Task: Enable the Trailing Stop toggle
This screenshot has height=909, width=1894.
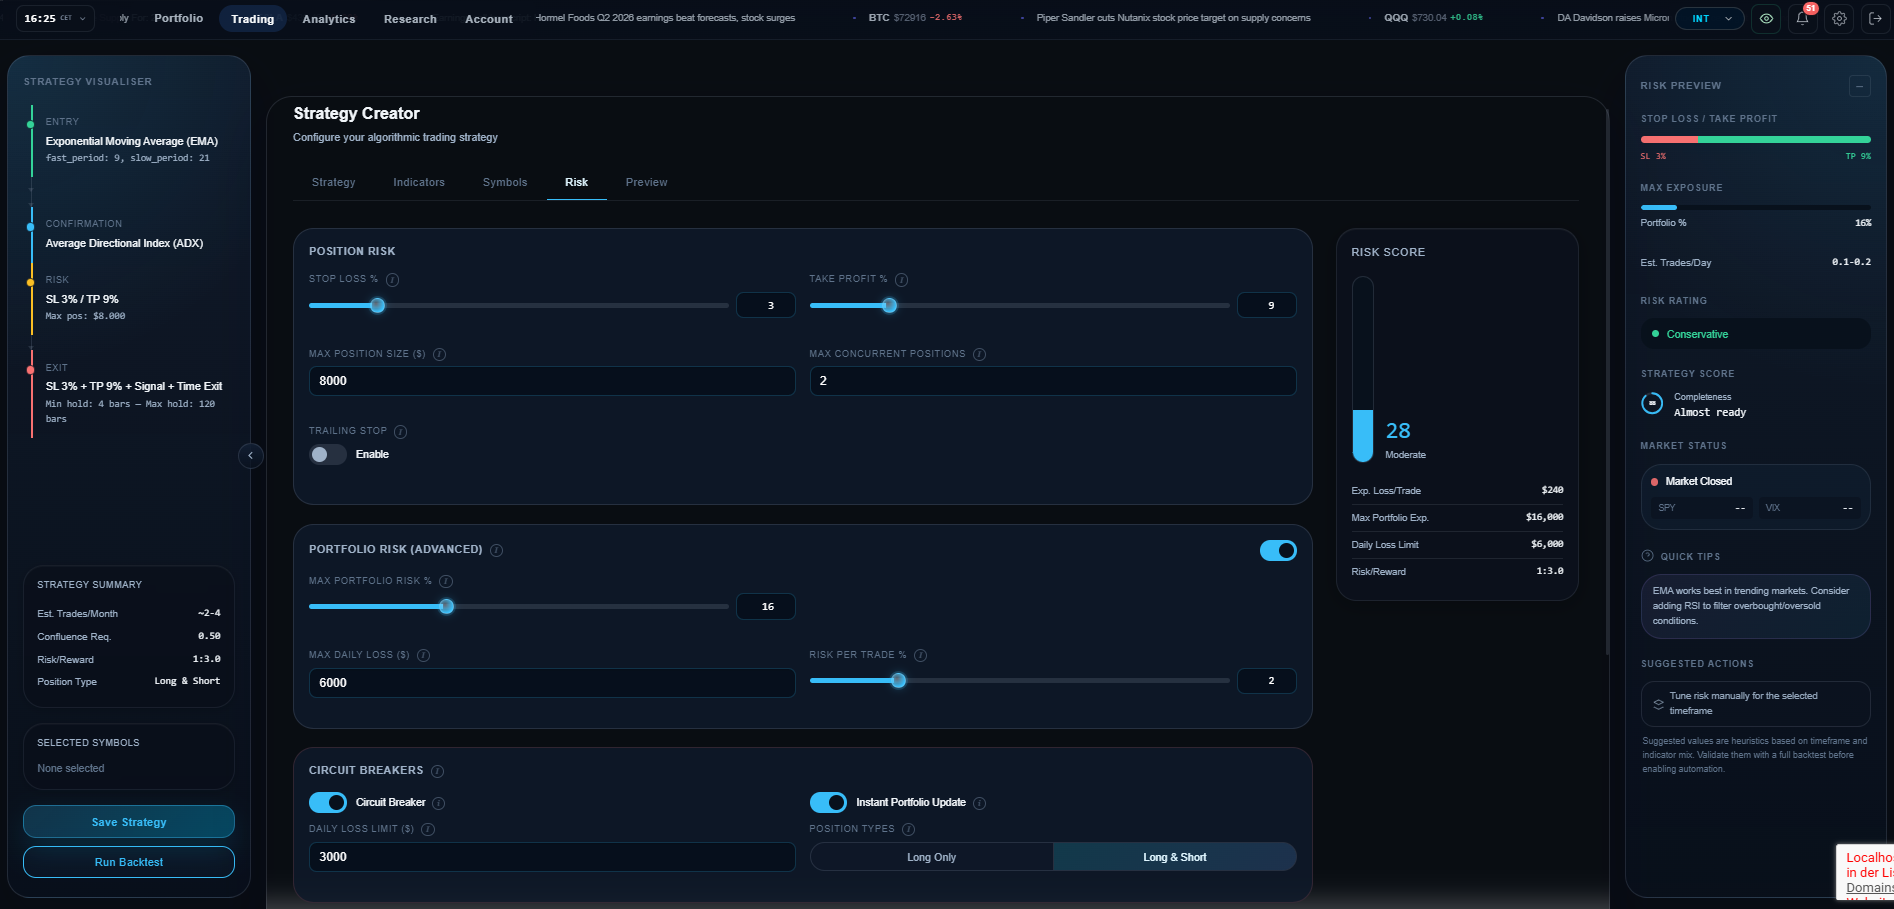Action: click(x=328, y=455)
